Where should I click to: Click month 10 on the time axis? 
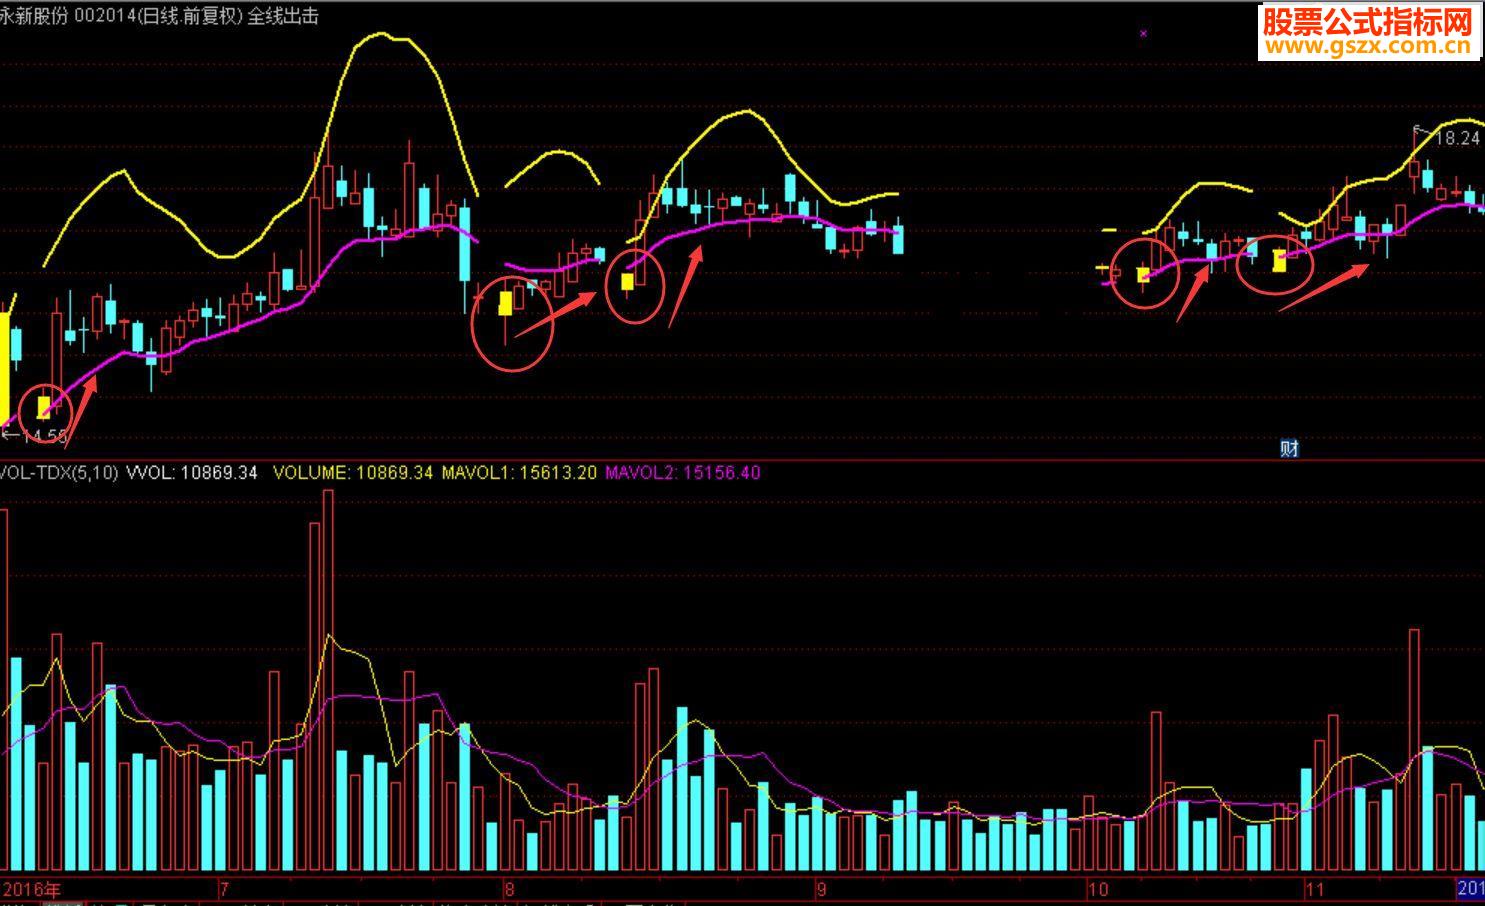pos(1099,889)
